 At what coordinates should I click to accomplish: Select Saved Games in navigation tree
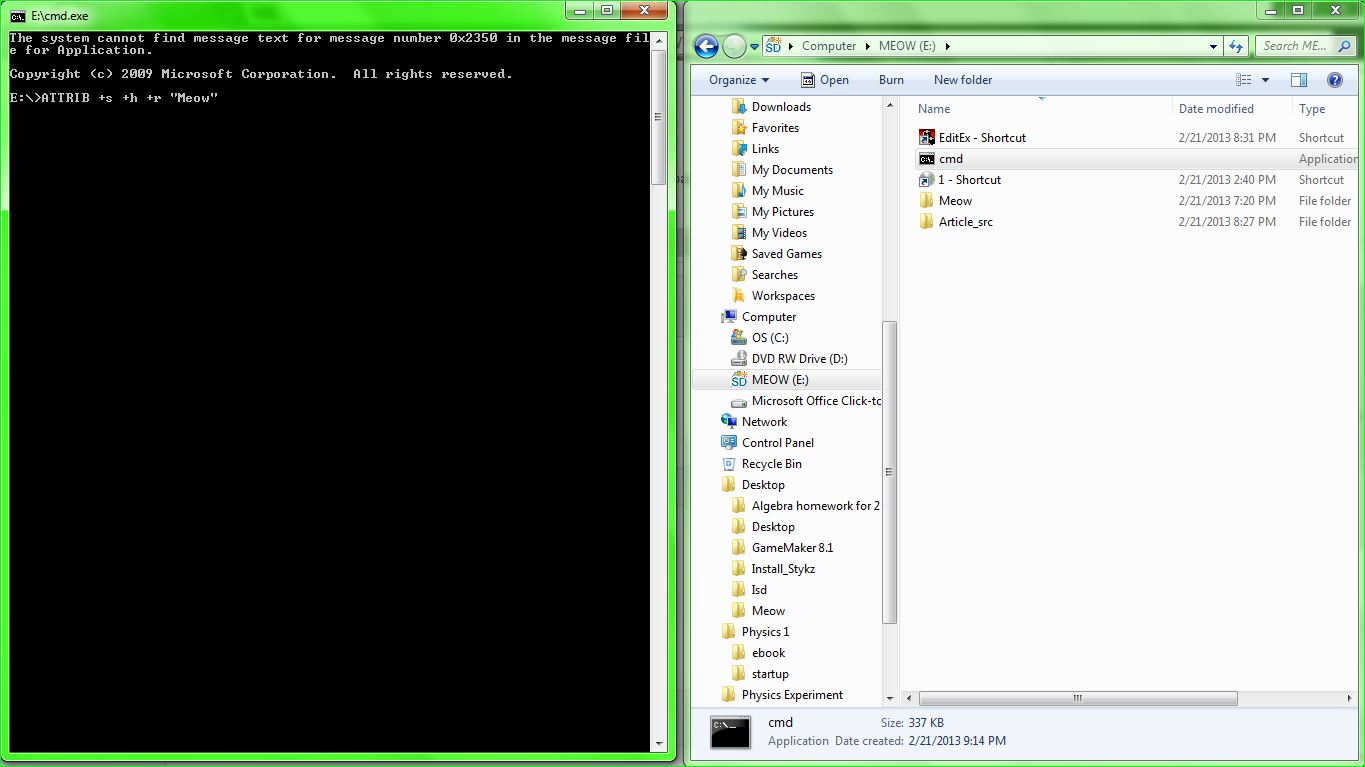pyautogui.click(x=786, y=254)
